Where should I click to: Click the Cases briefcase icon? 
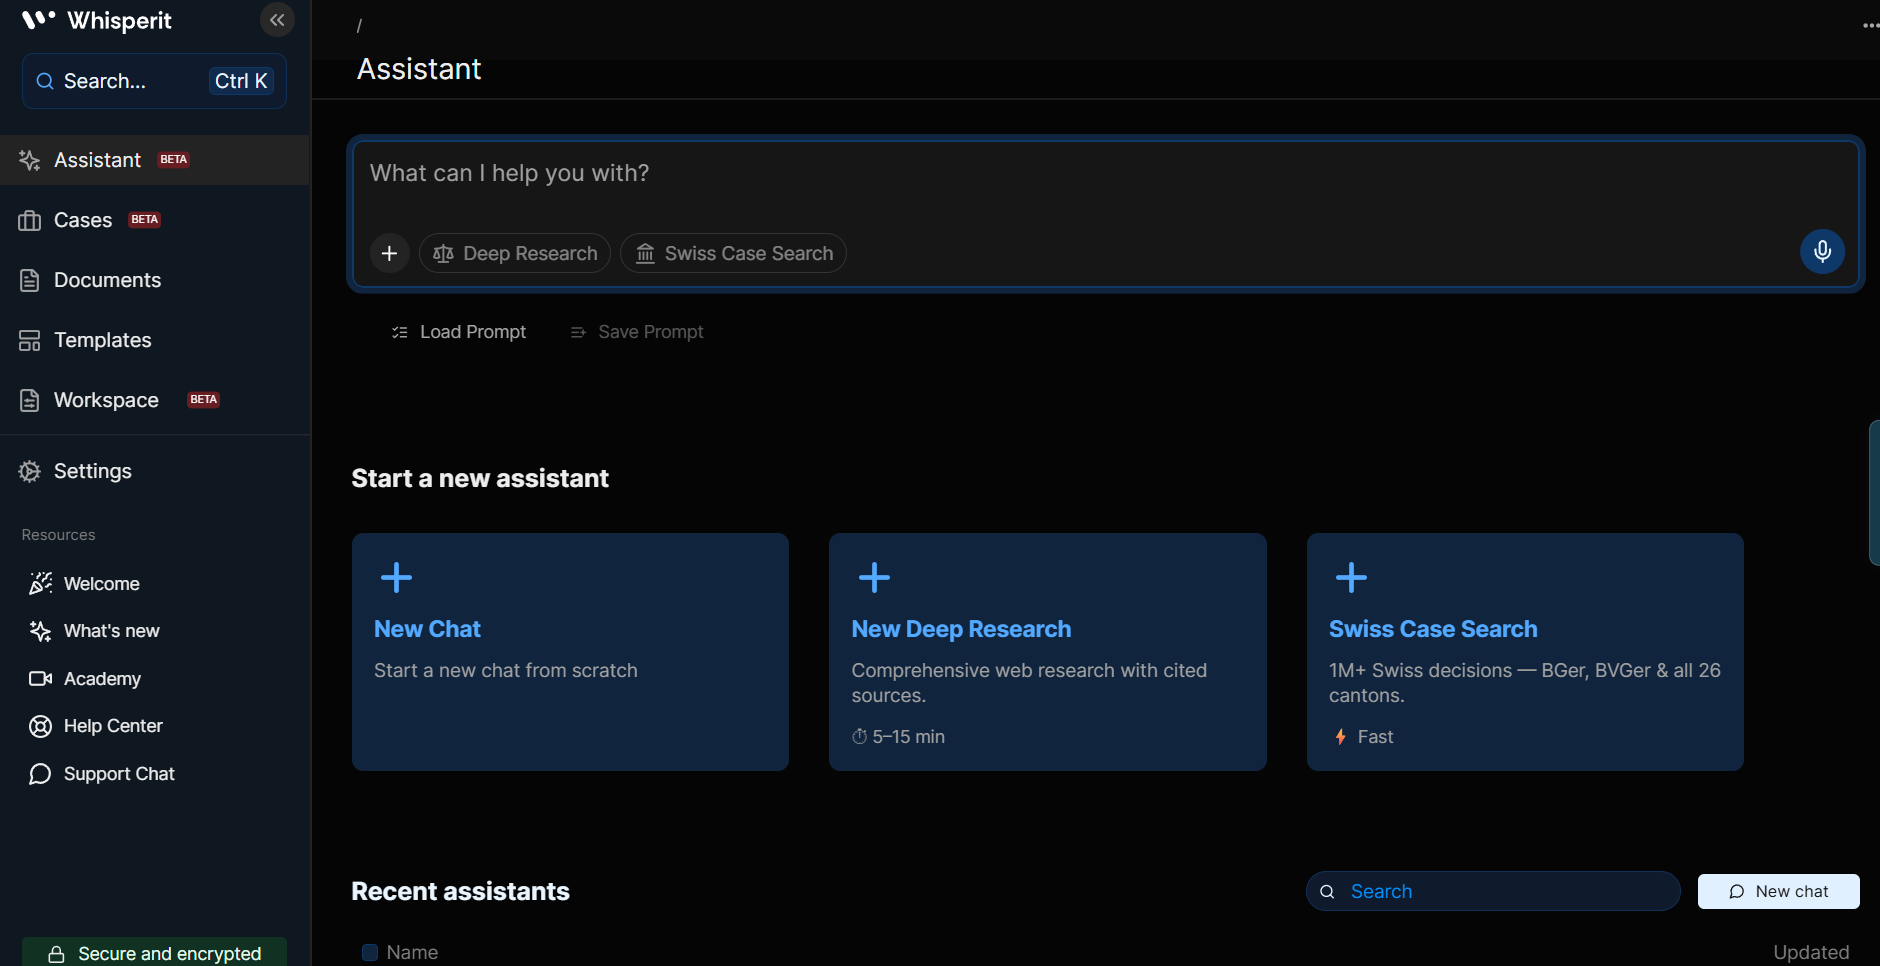(x=29, y=220)
